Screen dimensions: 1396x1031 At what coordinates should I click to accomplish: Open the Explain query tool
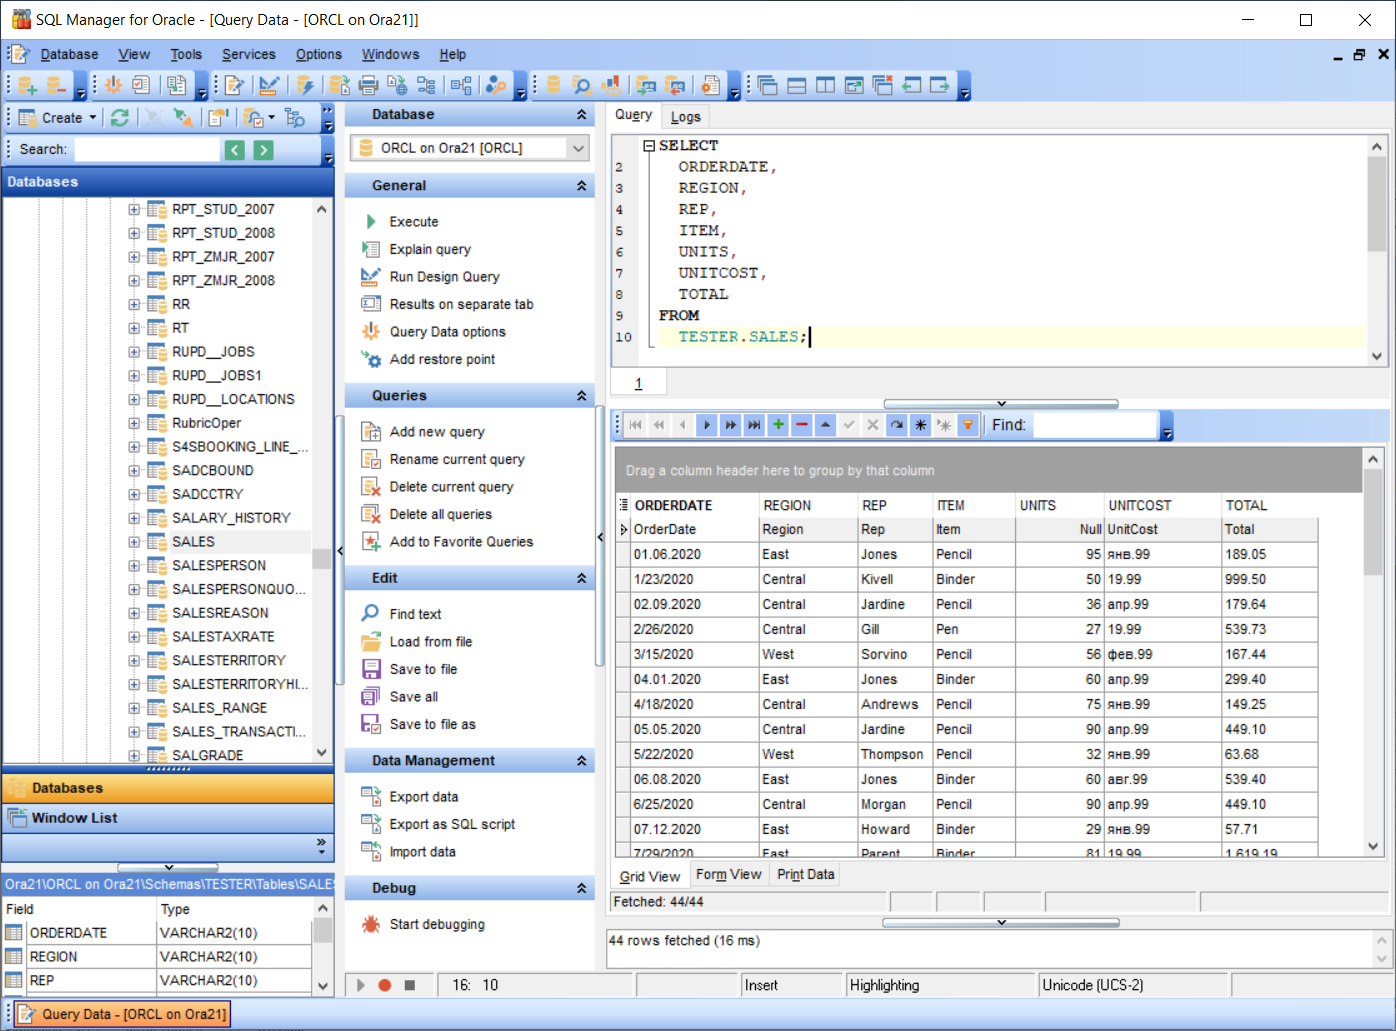(x=430, y=249)
